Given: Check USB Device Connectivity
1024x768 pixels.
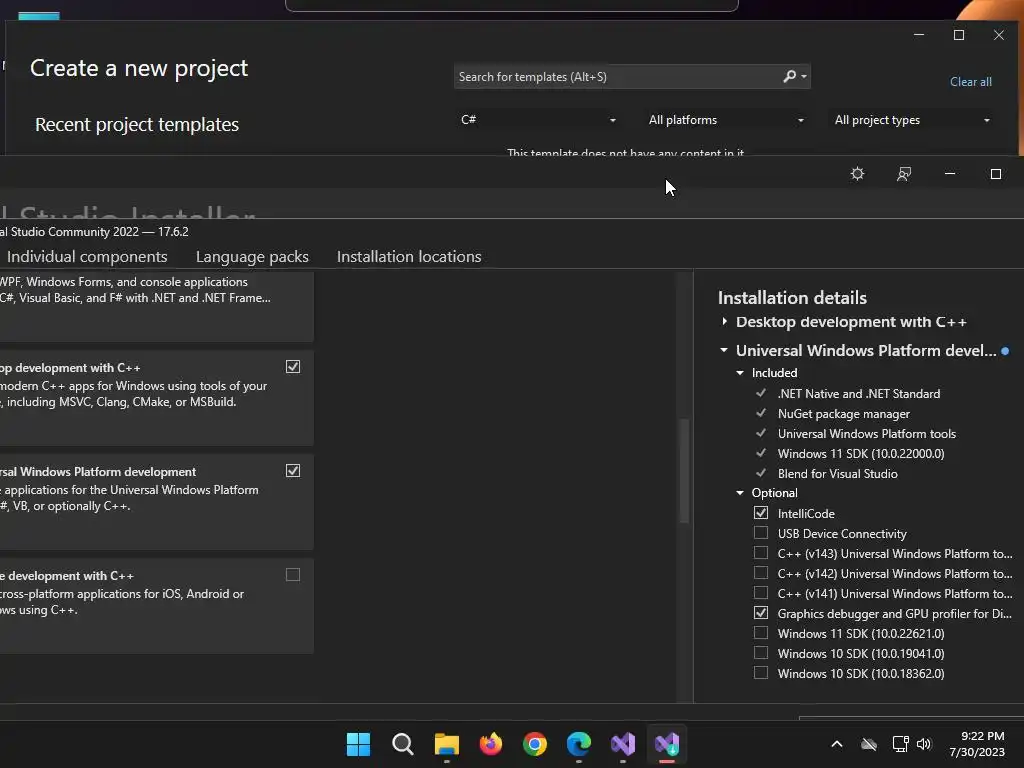Looking at the screenshot, I should pos(761,533).
